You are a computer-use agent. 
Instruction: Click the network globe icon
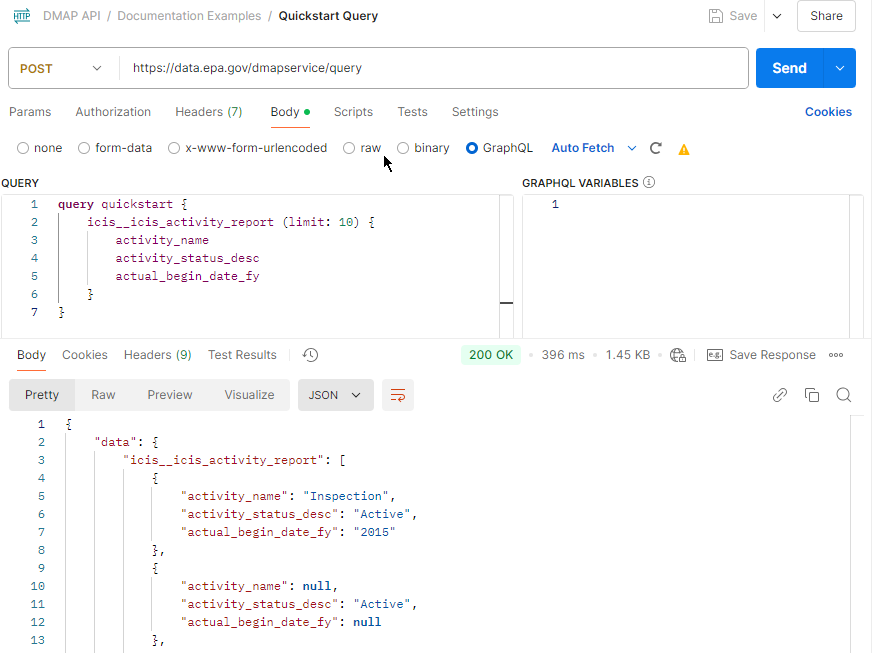pos(679,355)
